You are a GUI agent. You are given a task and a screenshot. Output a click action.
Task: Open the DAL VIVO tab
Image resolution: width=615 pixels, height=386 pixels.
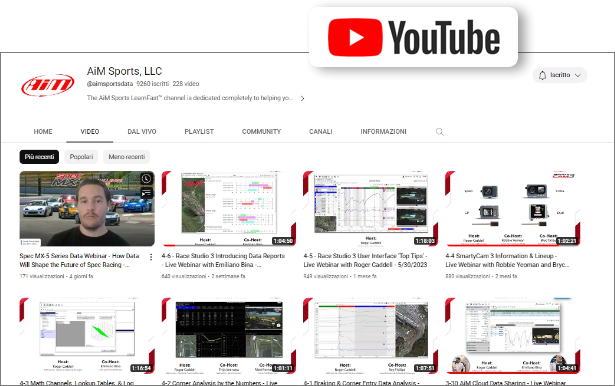tap(142, 132)
